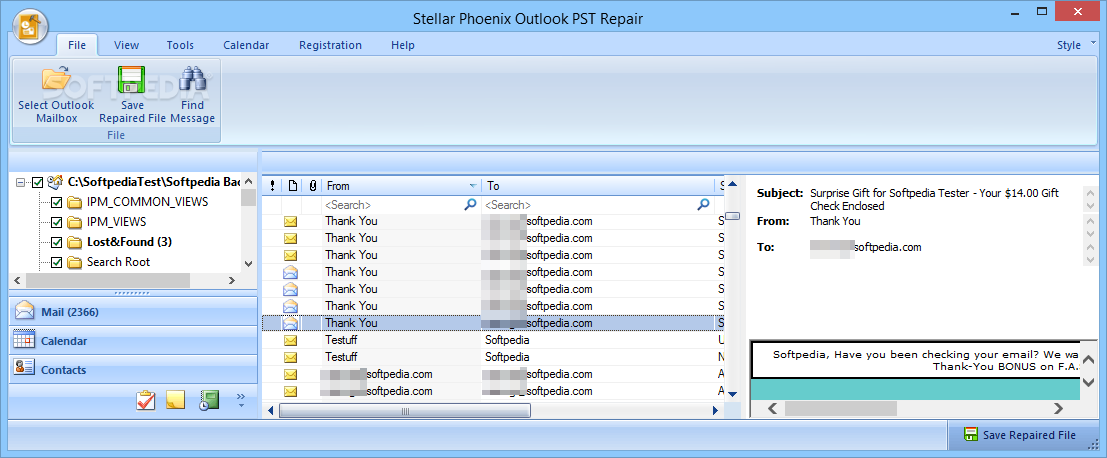Open the Notes yellow sticky icon
The height and width of the screenshot is (458, 1107).
[175, 400]
